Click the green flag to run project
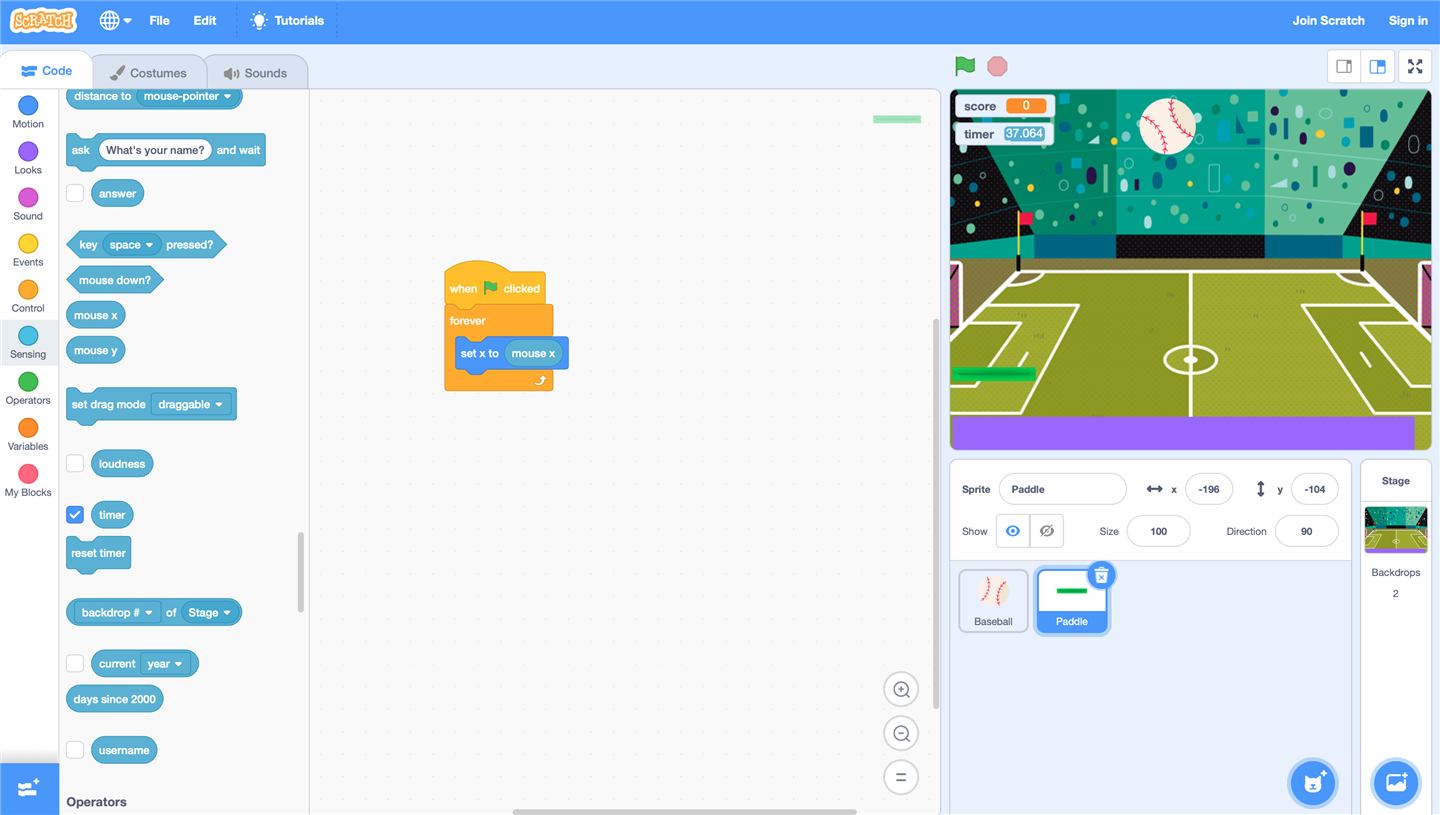This screenshot has height=815, width=1440. click(x=965, y=66)
